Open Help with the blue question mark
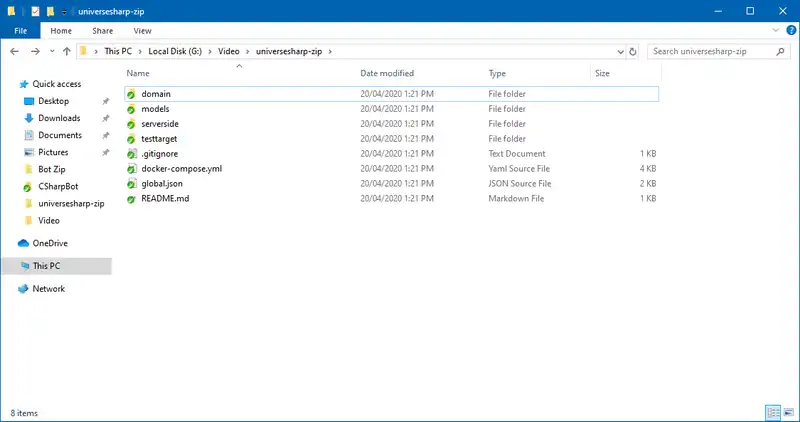Image resolution: width=800 pixels, height=422 pixels. click(790, 31)
